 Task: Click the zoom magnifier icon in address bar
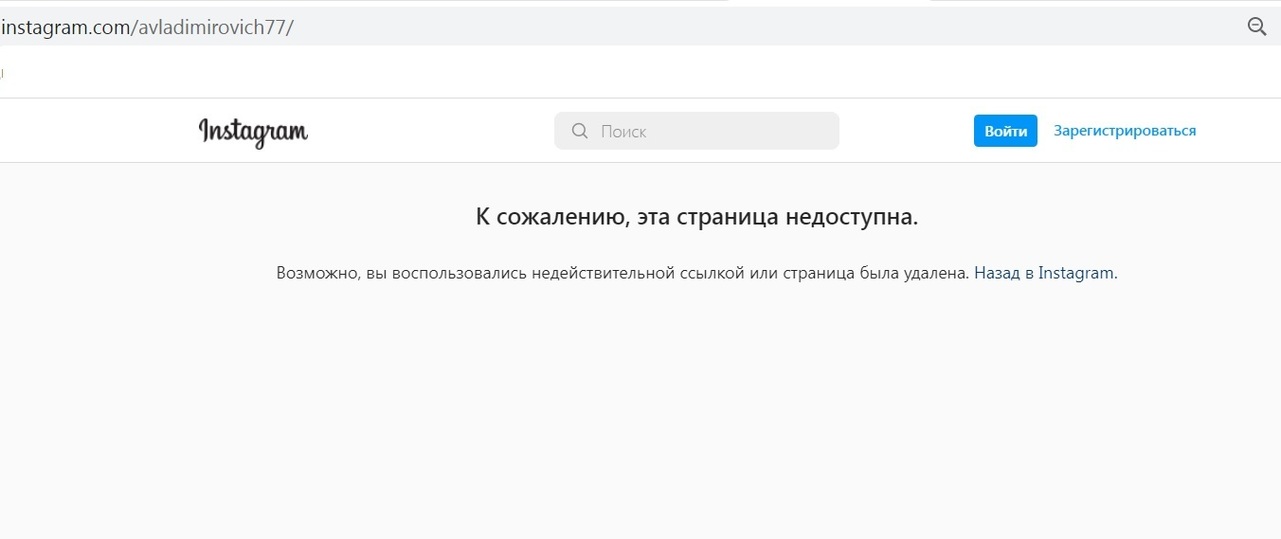point(1257,27)
